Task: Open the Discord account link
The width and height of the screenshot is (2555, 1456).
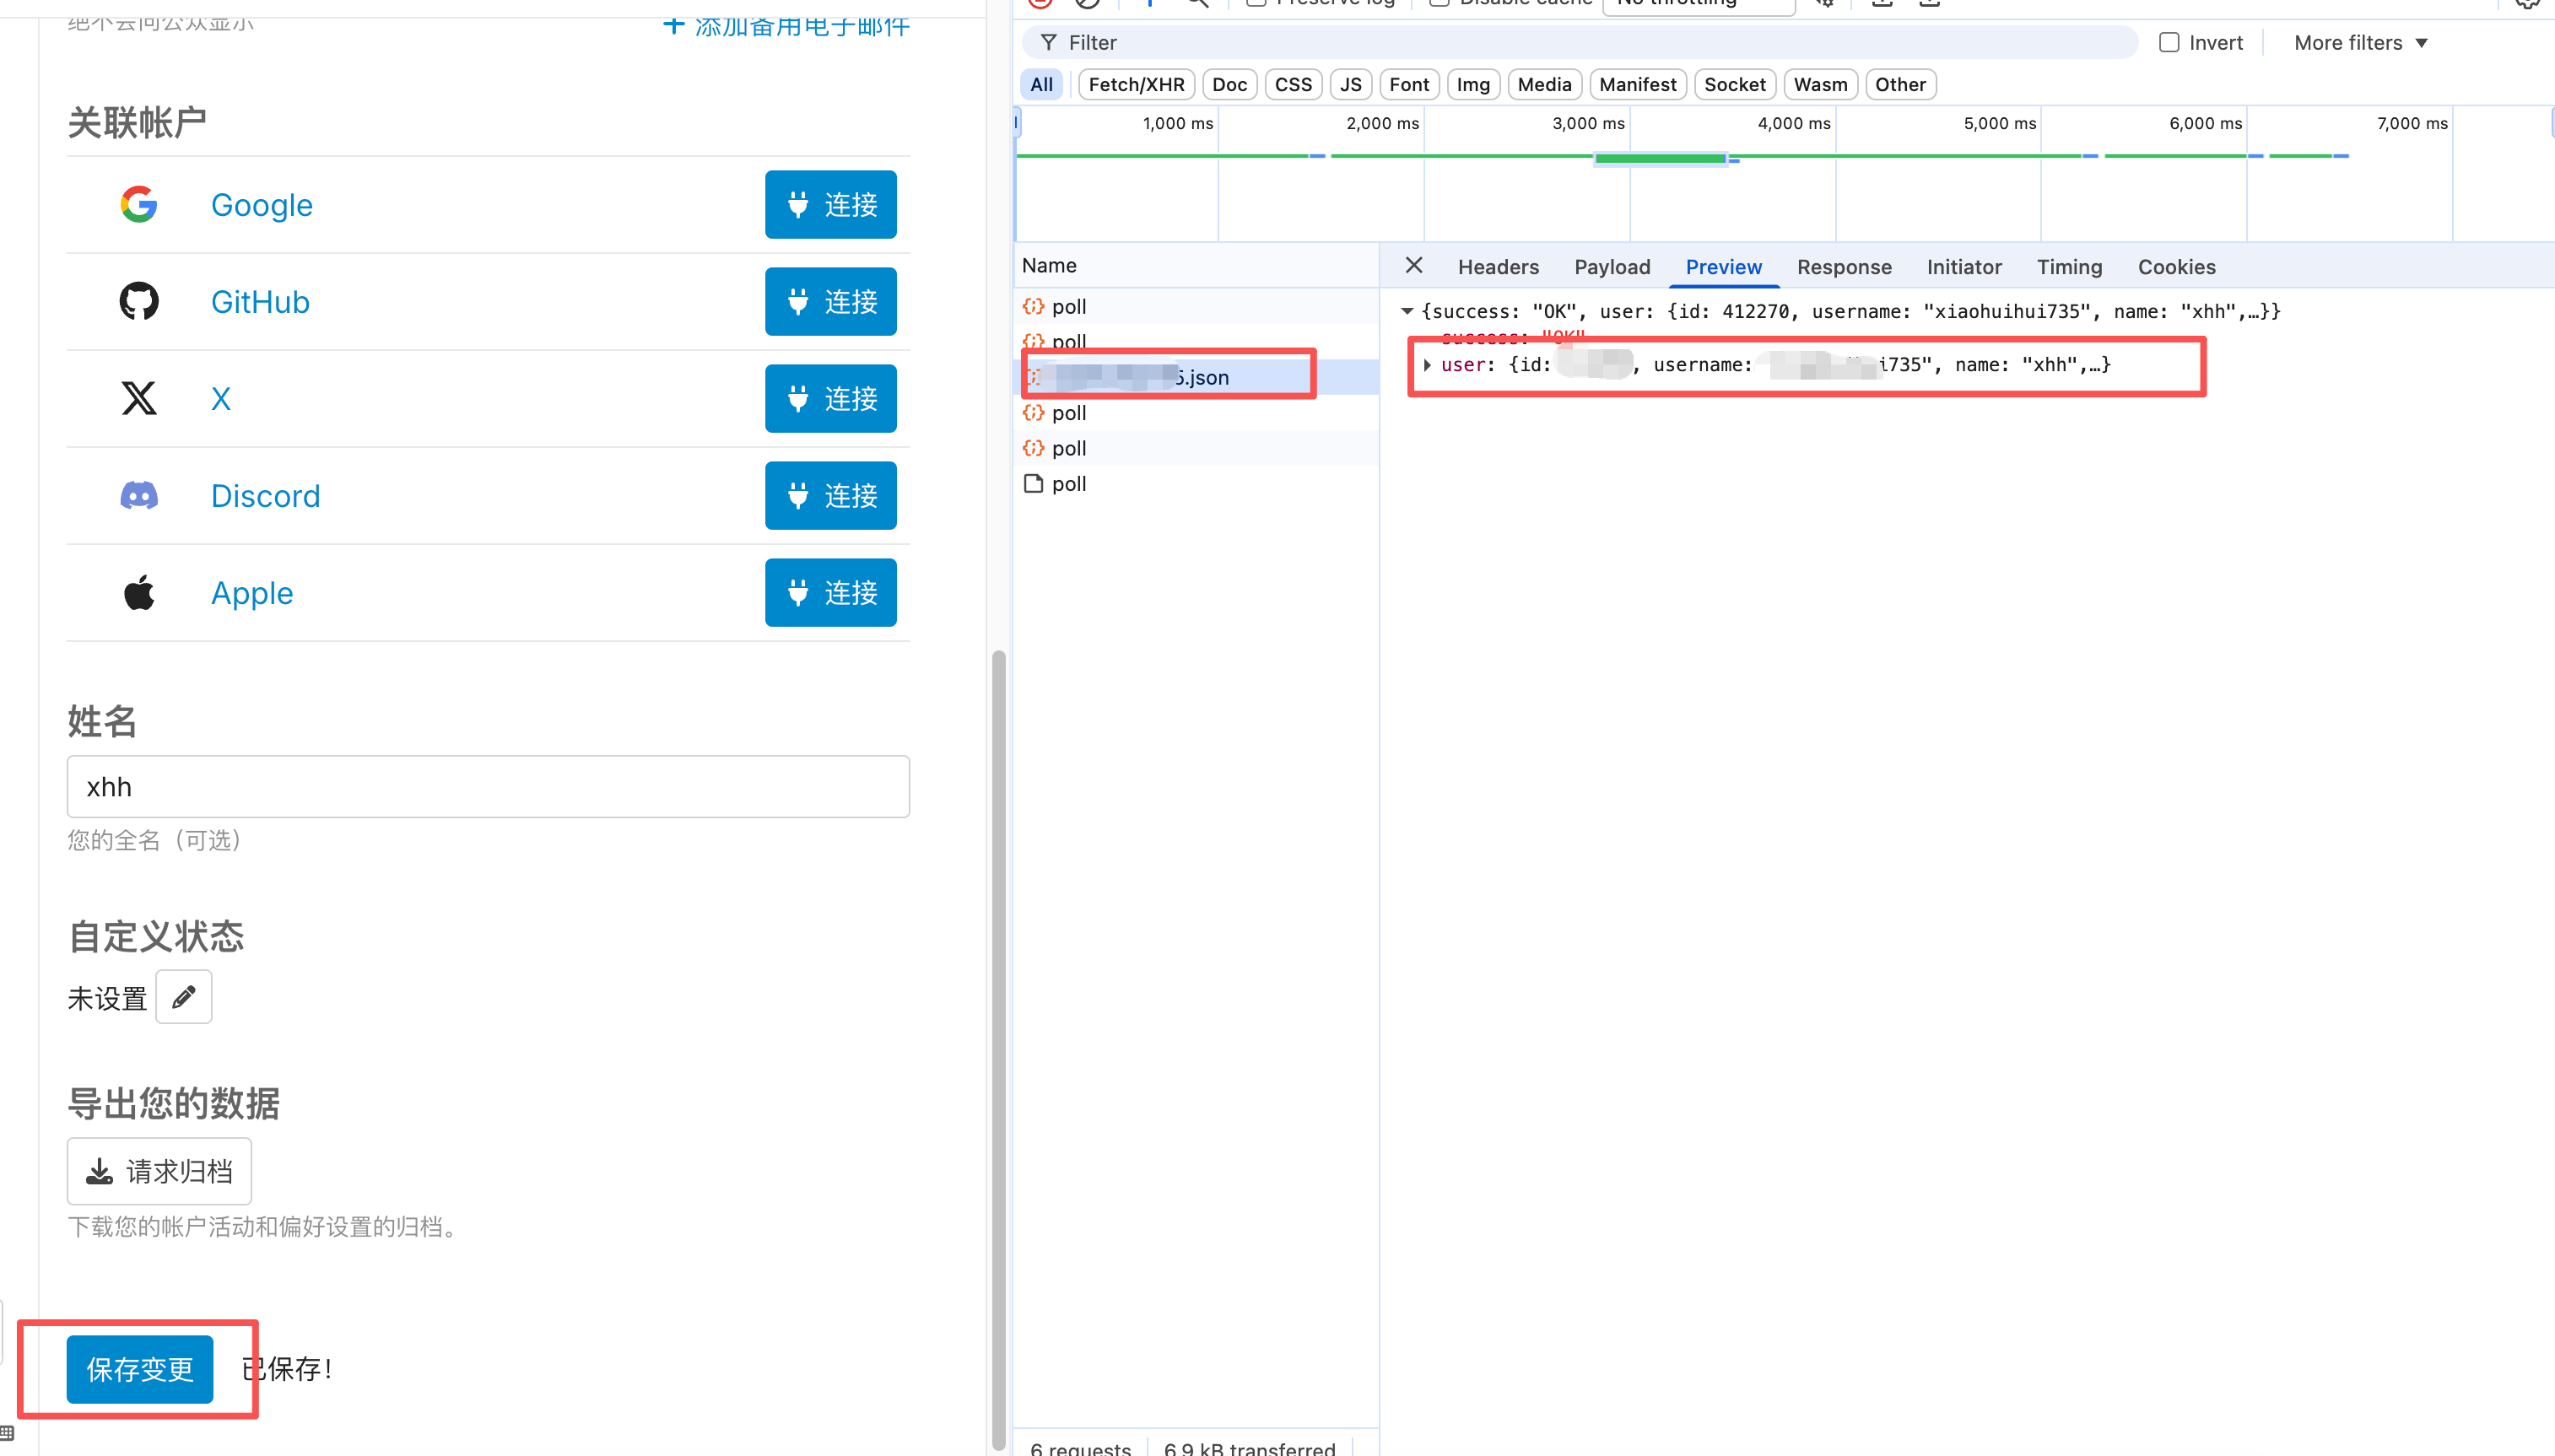Action: (265, 495)
